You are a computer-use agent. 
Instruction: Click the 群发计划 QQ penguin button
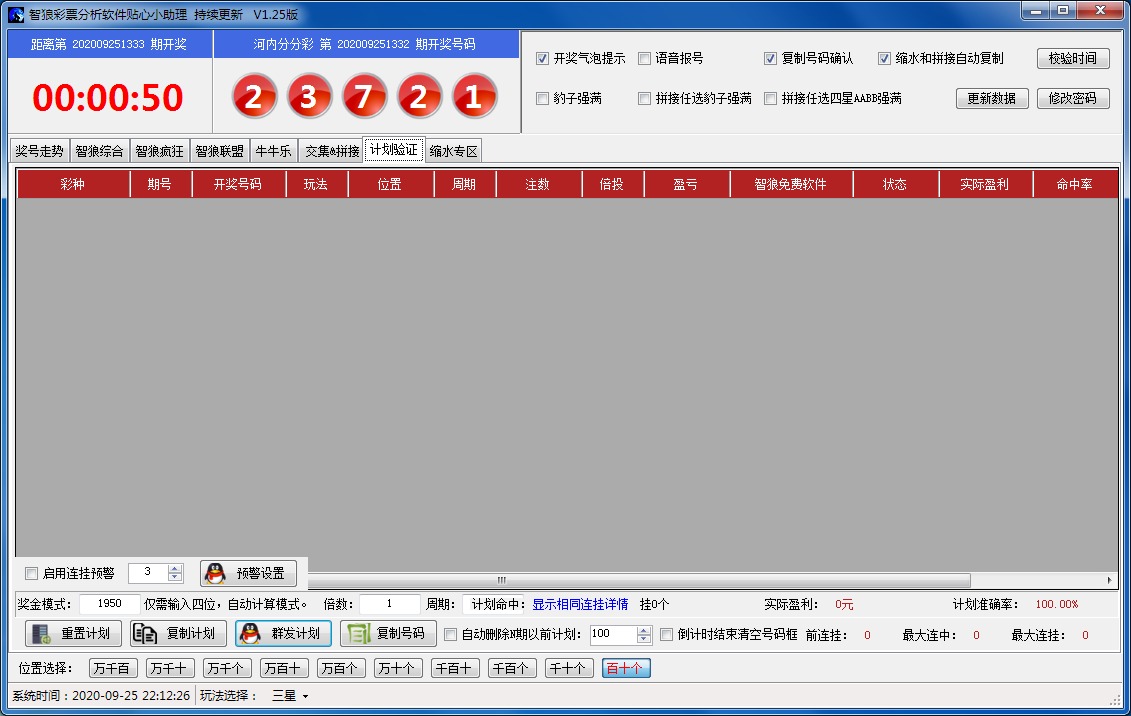click(283, 634)
